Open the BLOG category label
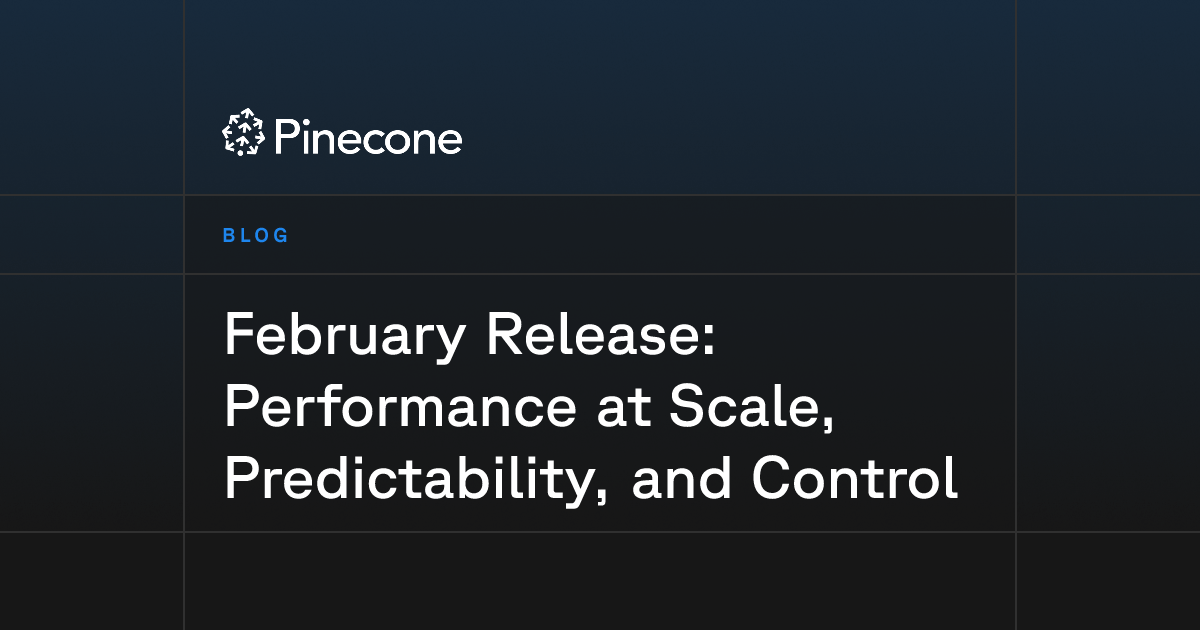 pos(256,236)
